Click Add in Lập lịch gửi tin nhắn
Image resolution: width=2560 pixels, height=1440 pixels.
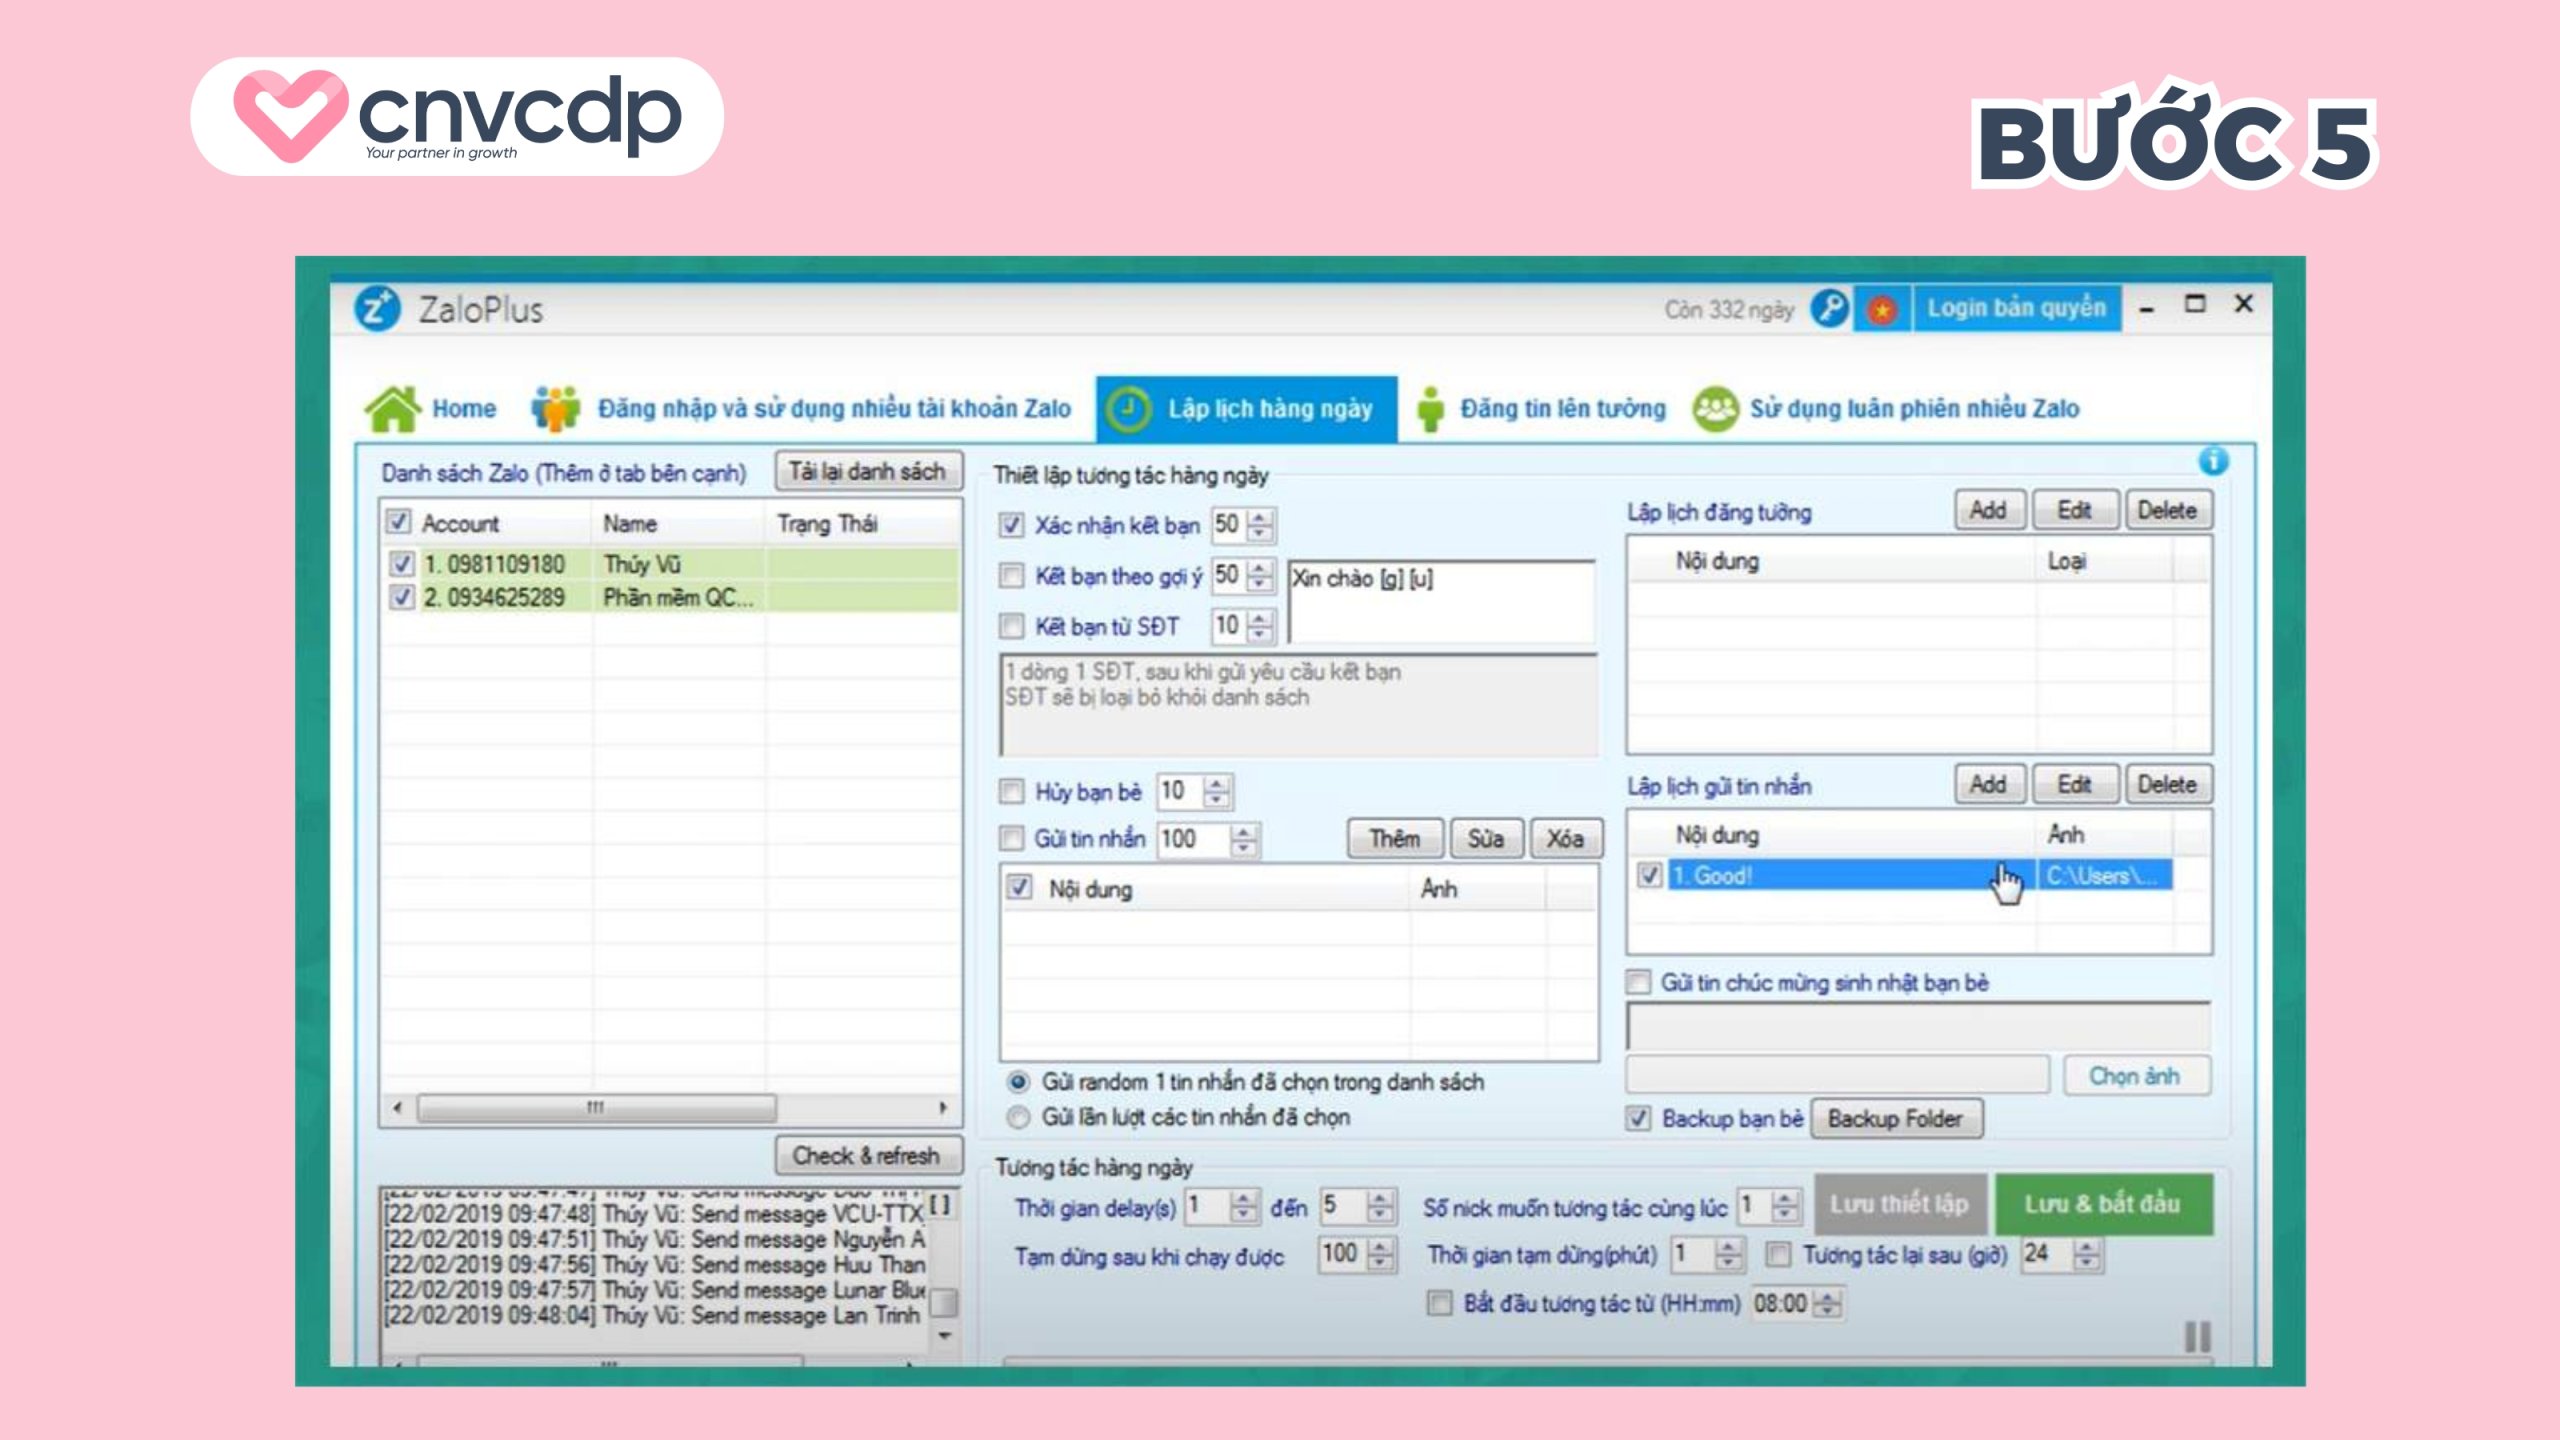pyautogui.click(x=1989, y=784)
